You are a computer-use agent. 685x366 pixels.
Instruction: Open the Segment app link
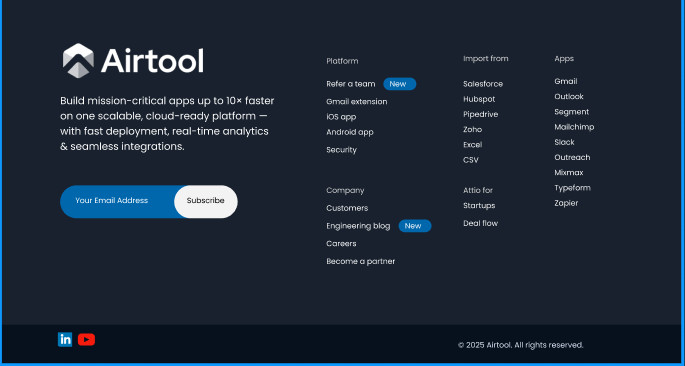pyautogui.click(x=571, y=112)
